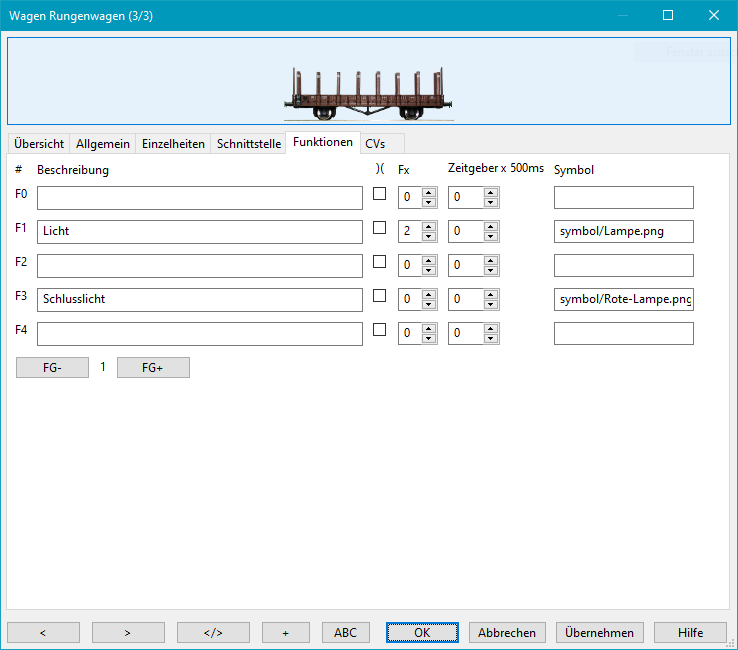
Task: Click the previous wagon '<' button
Action: coord(43,632)
